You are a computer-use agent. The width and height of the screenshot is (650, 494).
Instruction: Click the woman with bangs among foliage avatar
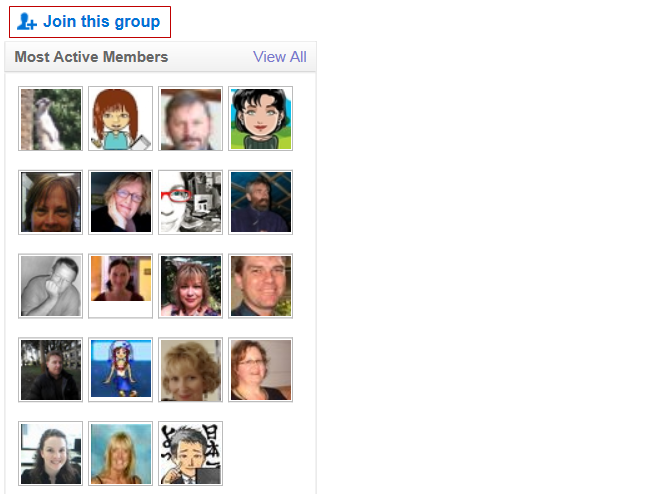[x=191, y=286]
